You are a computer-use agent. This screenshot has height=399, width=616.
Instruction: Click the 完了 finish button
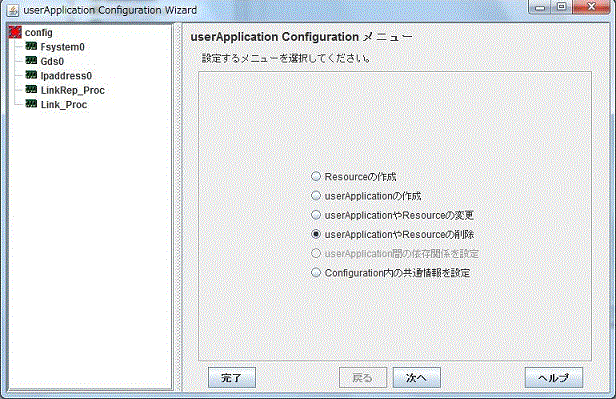[232, 377]
